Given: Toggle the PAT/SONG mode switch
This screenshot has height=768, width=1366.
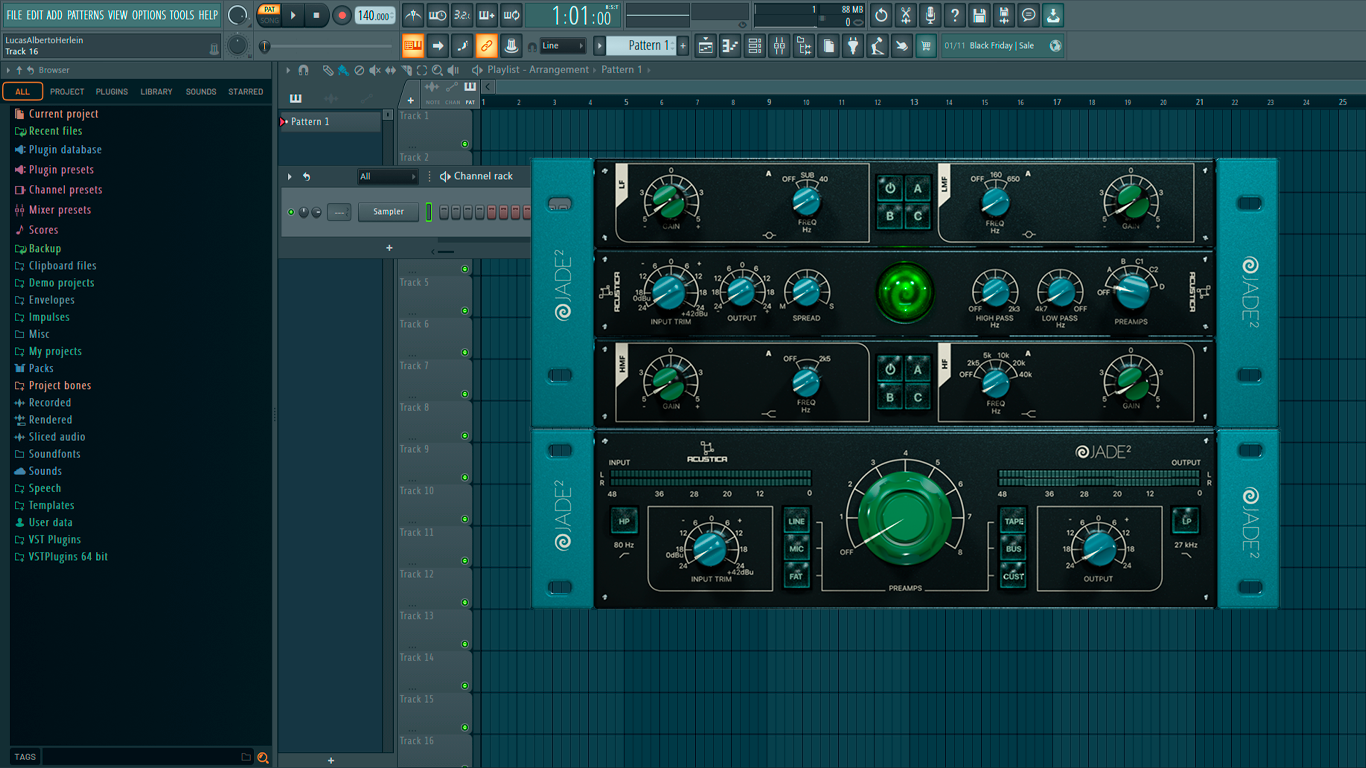Looking at the screenshot, I should point(269,15).
